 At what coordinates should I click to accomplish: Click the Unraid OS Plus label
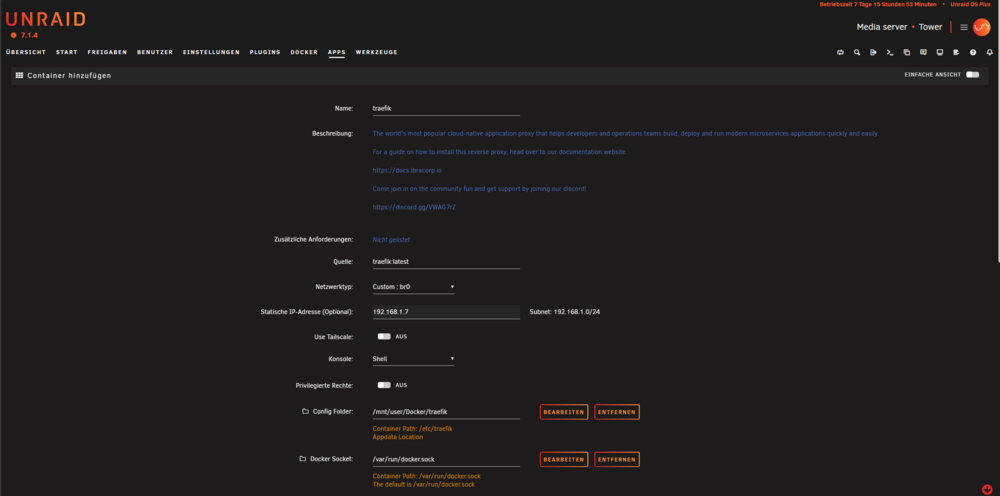click(971, 4)
